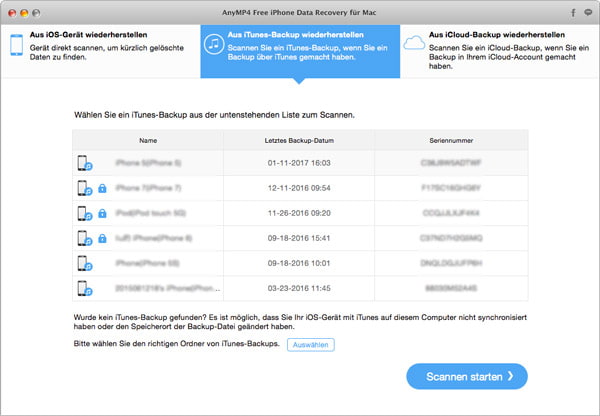
Task: Click the Auswählen button
Action: tap(311, 344)
